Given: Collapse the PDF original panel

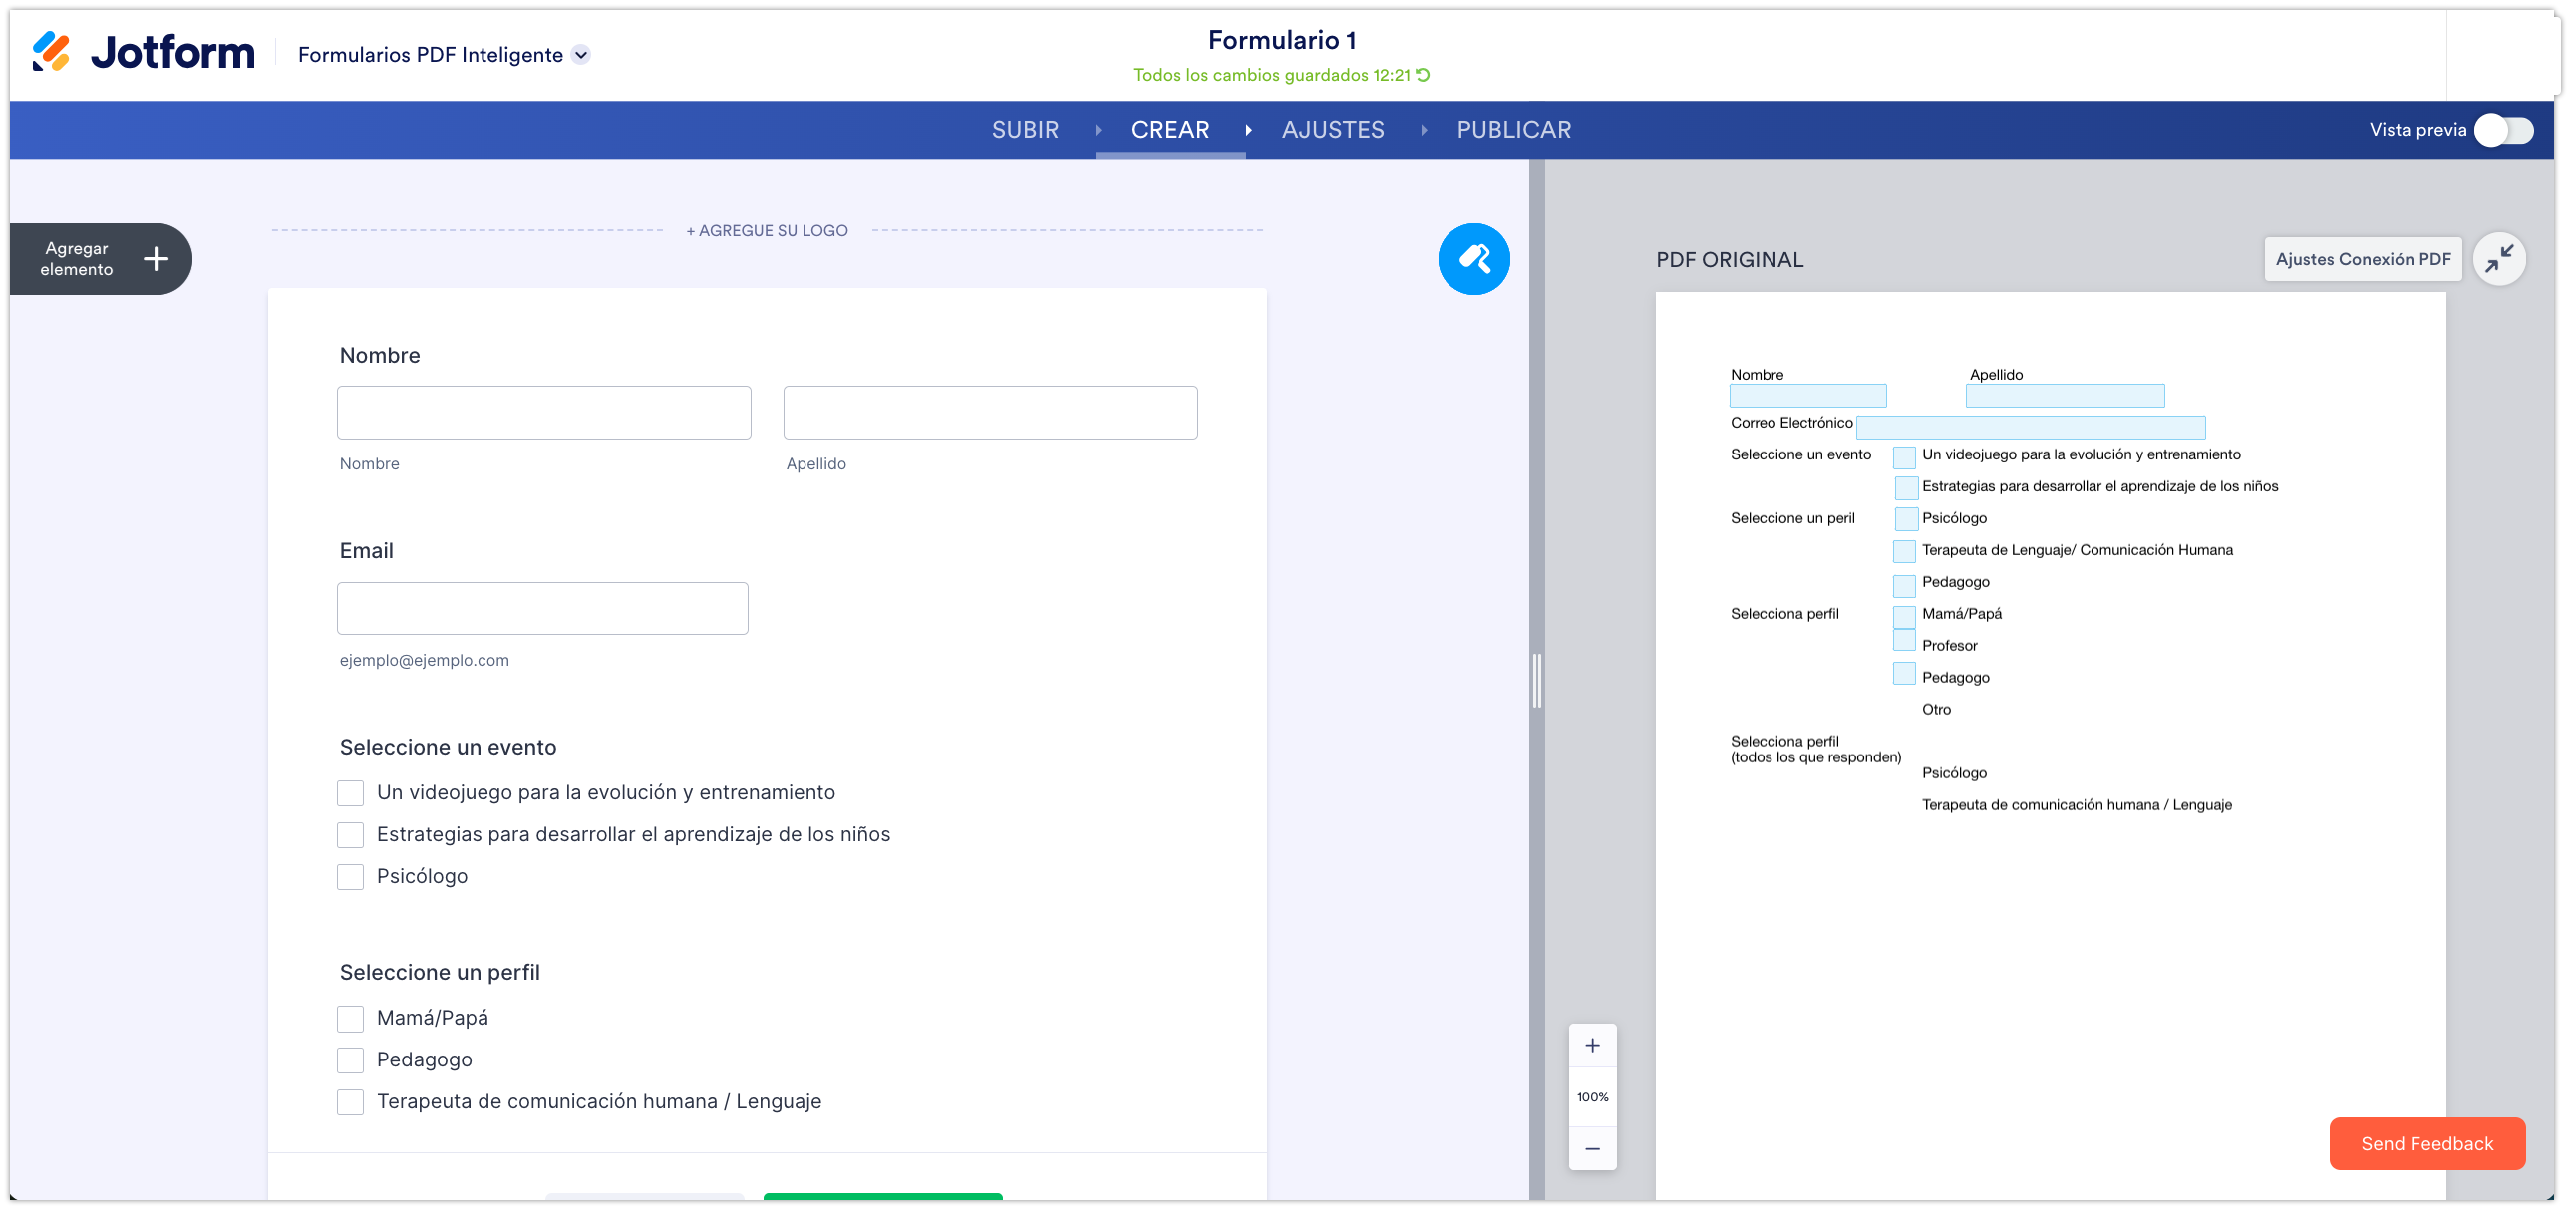Looking at the screenshot, I should click(2498, 259).
